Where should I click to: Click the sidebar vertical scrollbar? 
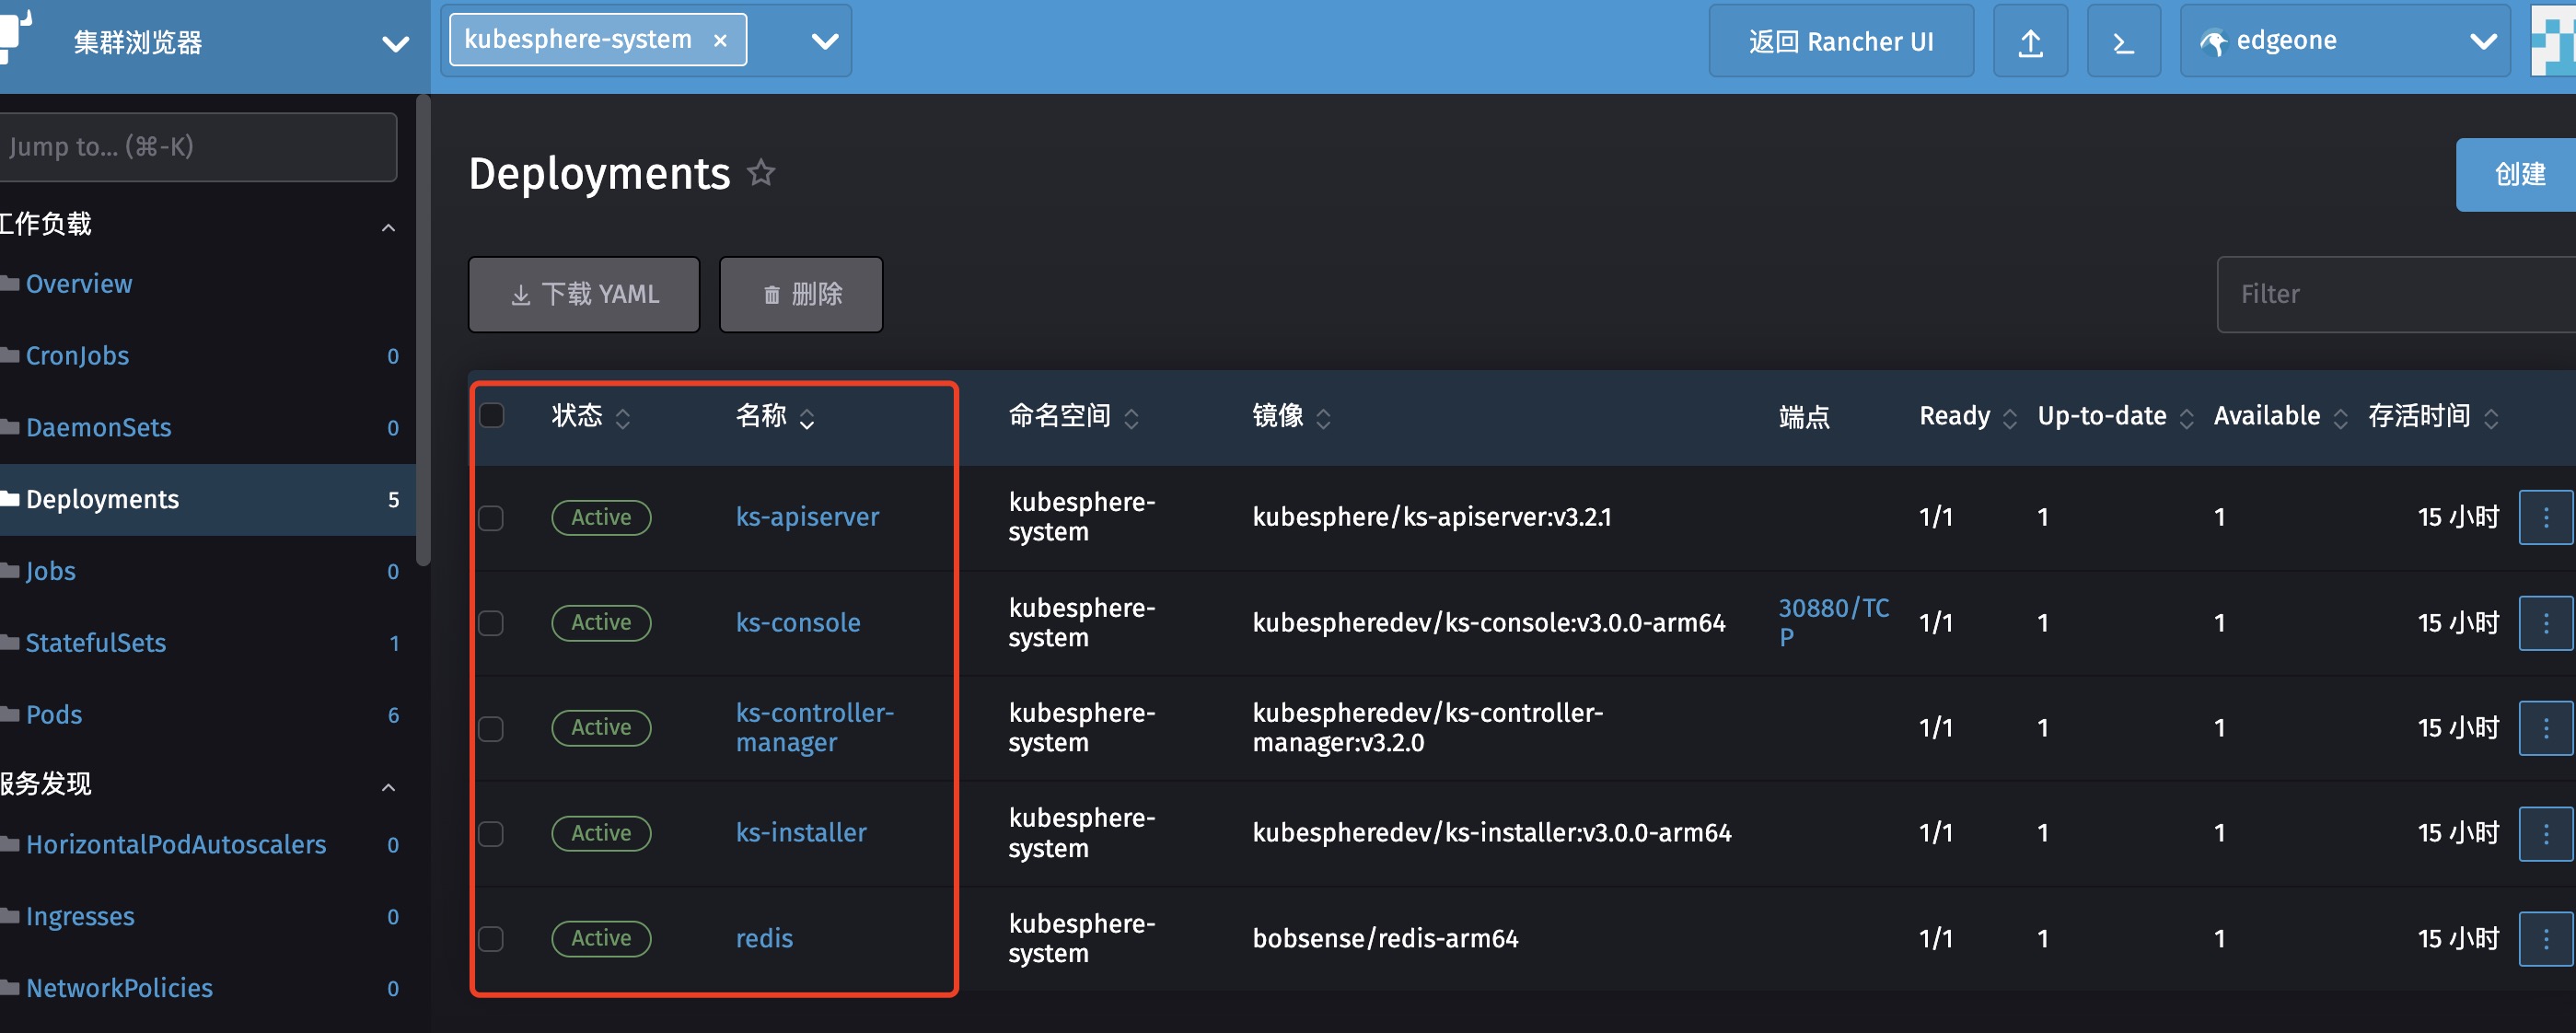point(423,330)
